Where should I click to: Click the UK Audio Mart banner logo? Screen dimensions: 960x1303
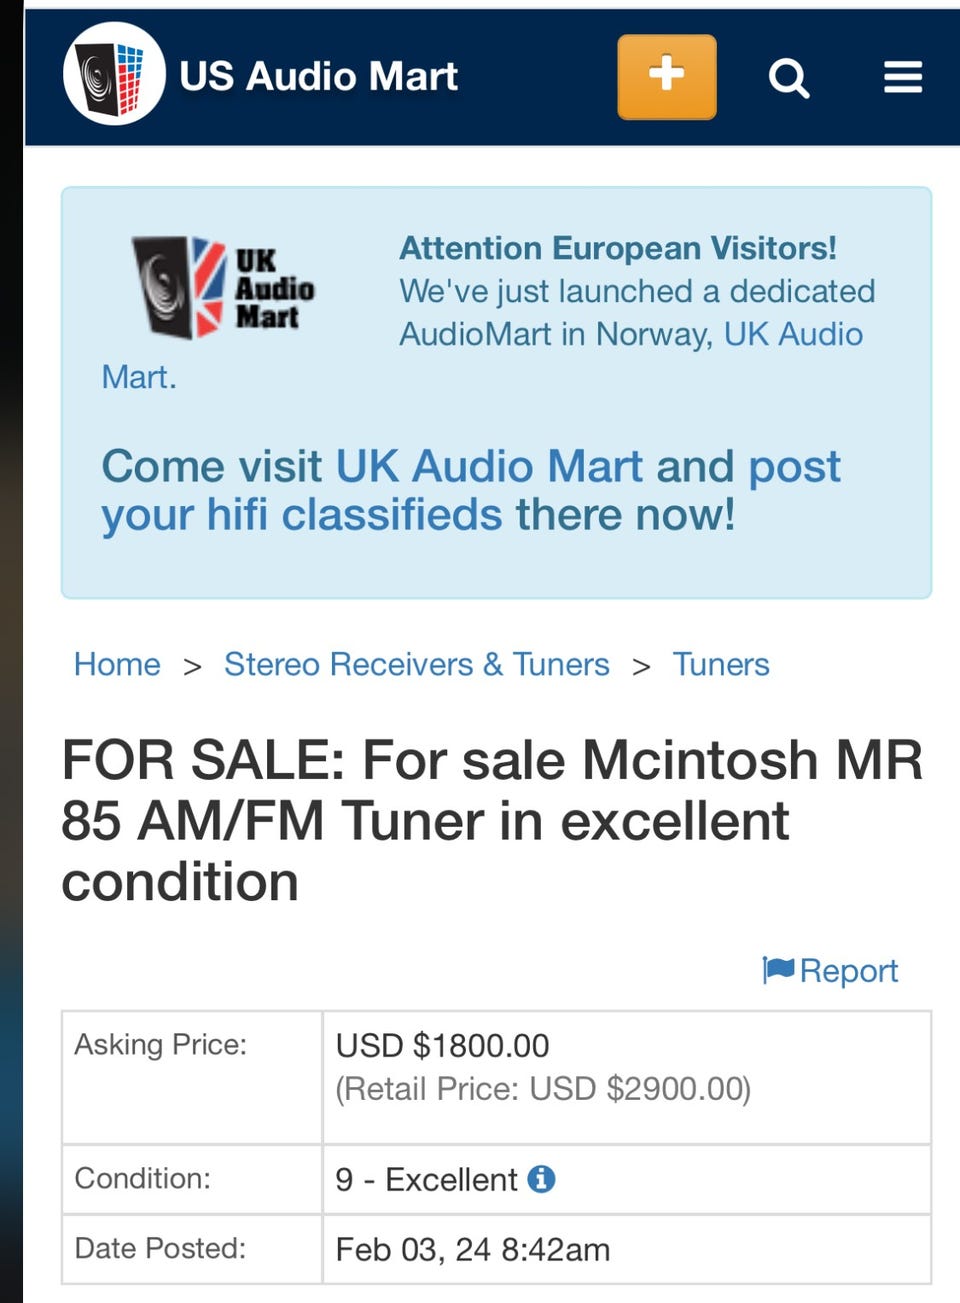(x=224, y=287)
